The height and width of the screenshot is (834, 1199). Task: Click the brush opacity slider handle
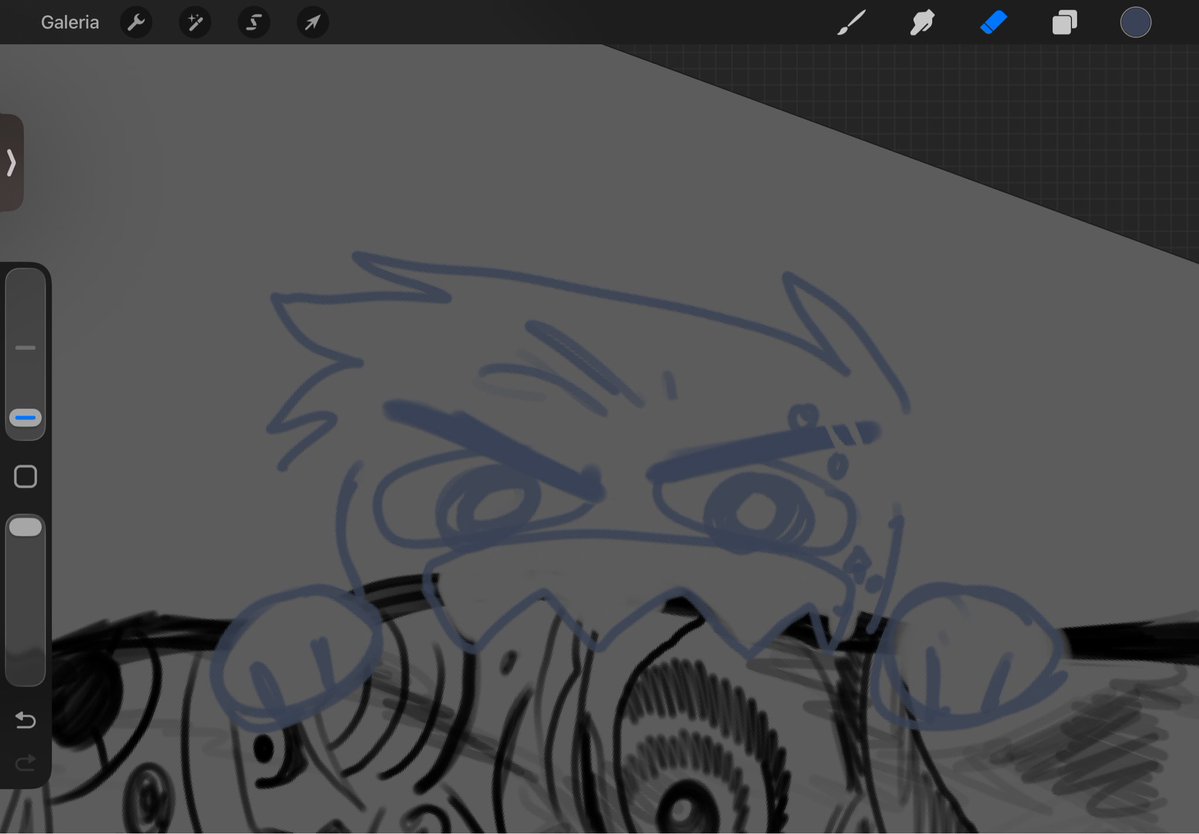25,527
